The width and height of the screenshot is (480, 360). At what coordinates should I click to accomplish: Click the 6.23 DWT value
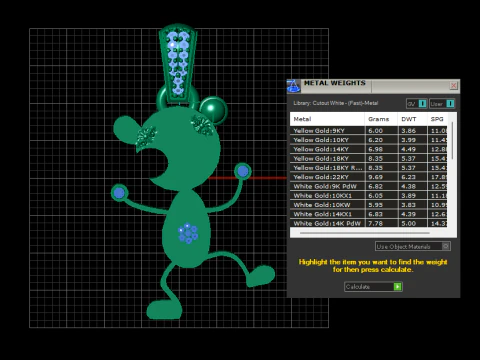pyautogui.click(x=409, y=177)
